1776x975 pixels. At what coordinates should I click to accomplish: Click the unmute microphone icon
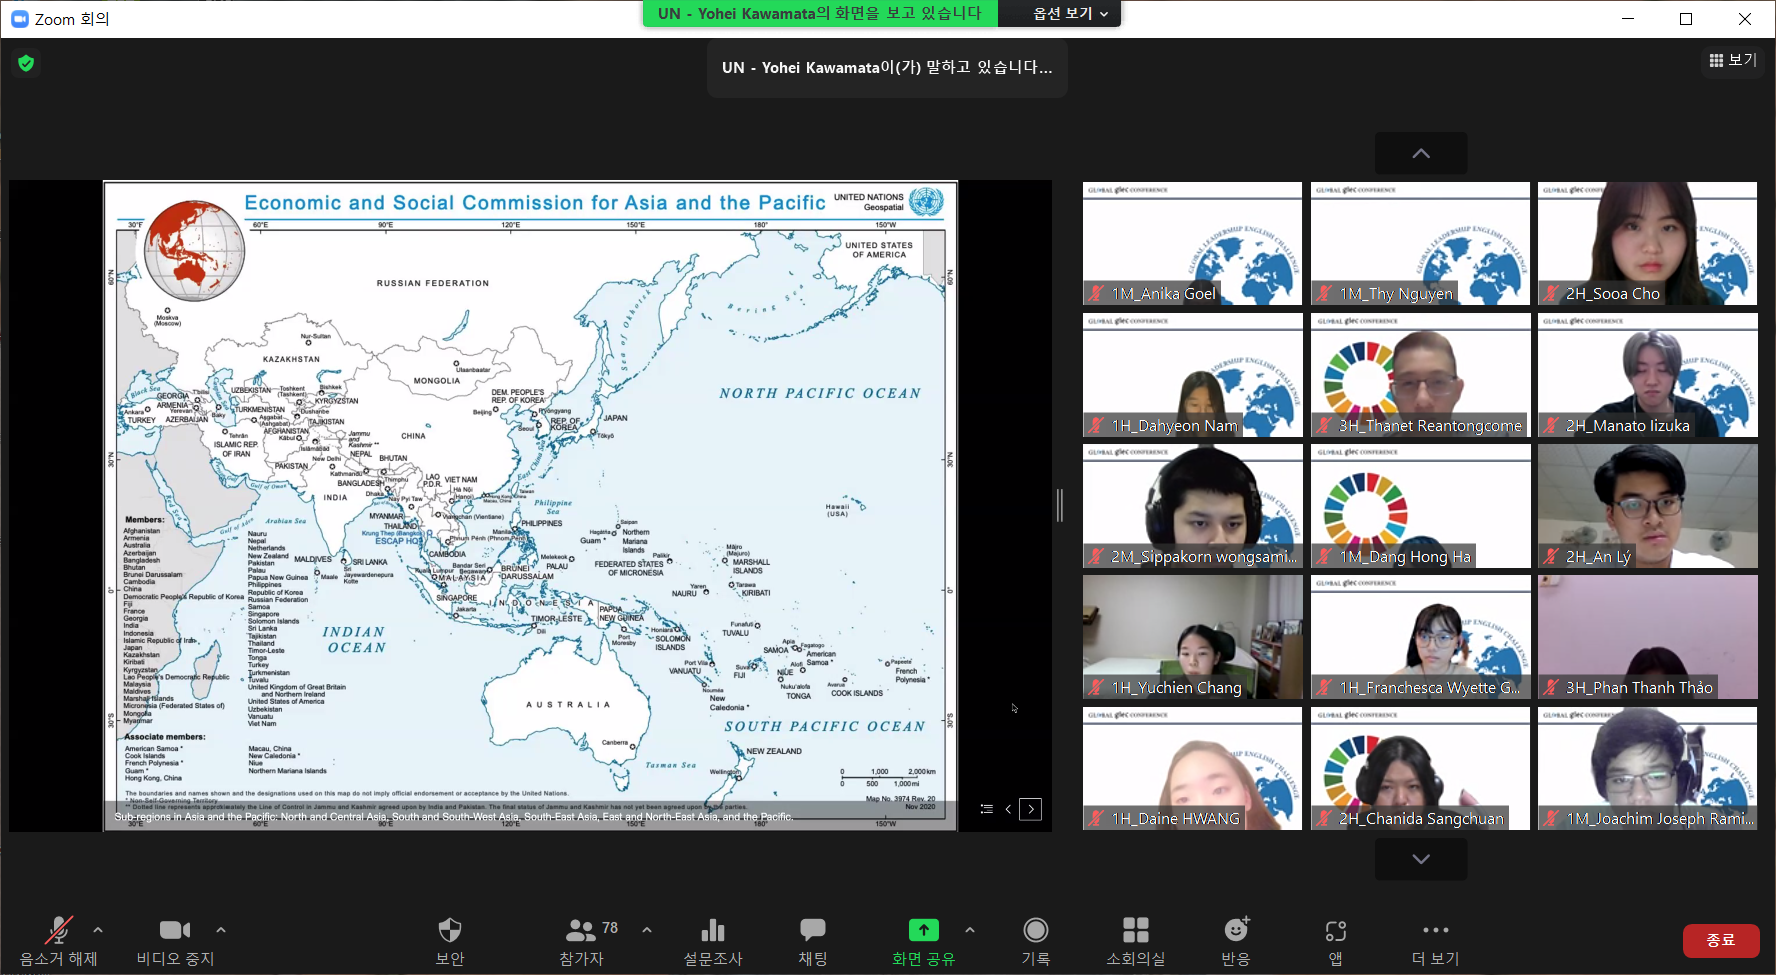(x=59, y=930)
